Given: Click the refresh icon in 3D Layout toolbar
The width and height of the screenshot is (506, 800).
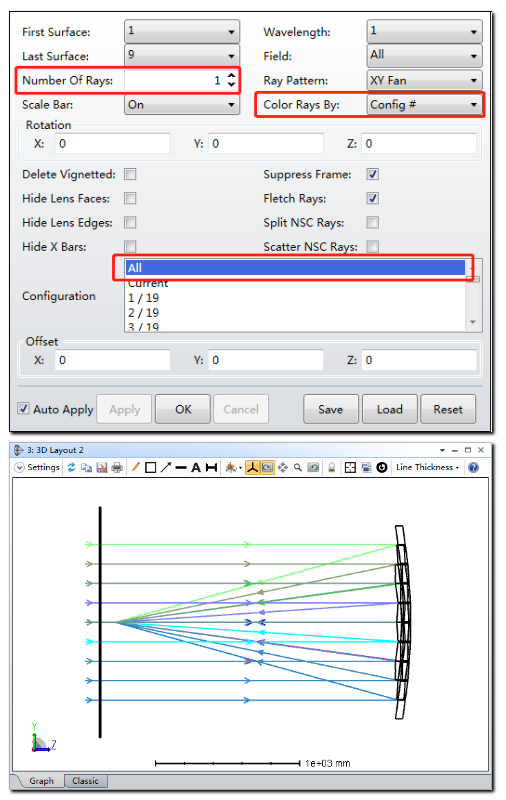Looking at the screenshot, I should point(71,467).
